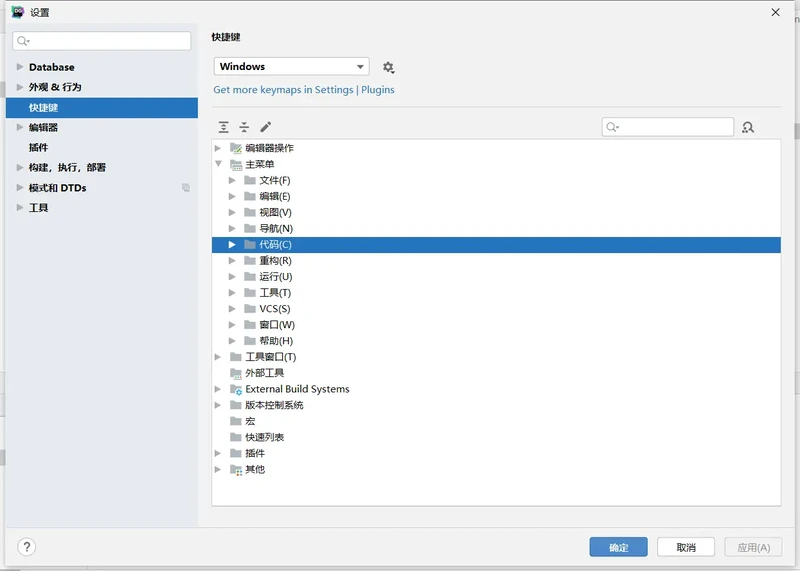This screenshot has height=571, width=800.
Task: Click the 确定 button
Action: (x=618, y=547)
